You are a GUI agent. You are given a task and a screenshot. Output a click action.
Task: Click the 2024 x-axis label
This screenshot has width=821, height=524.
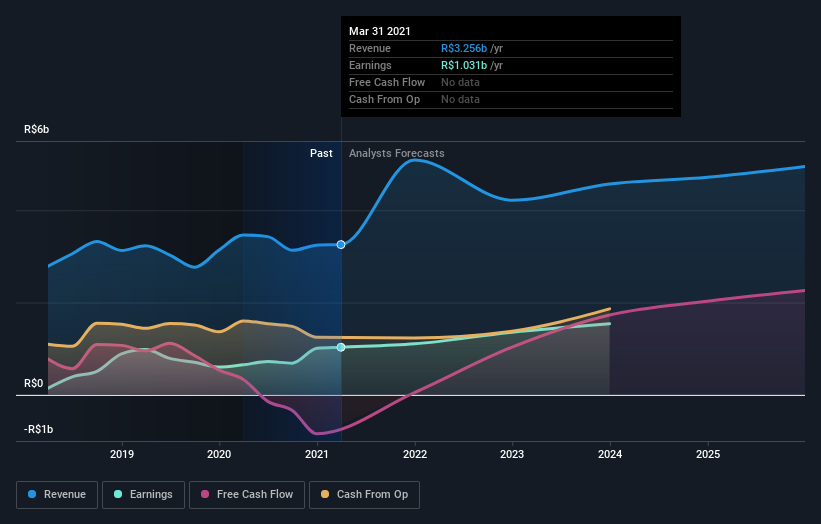pos(610,454)
